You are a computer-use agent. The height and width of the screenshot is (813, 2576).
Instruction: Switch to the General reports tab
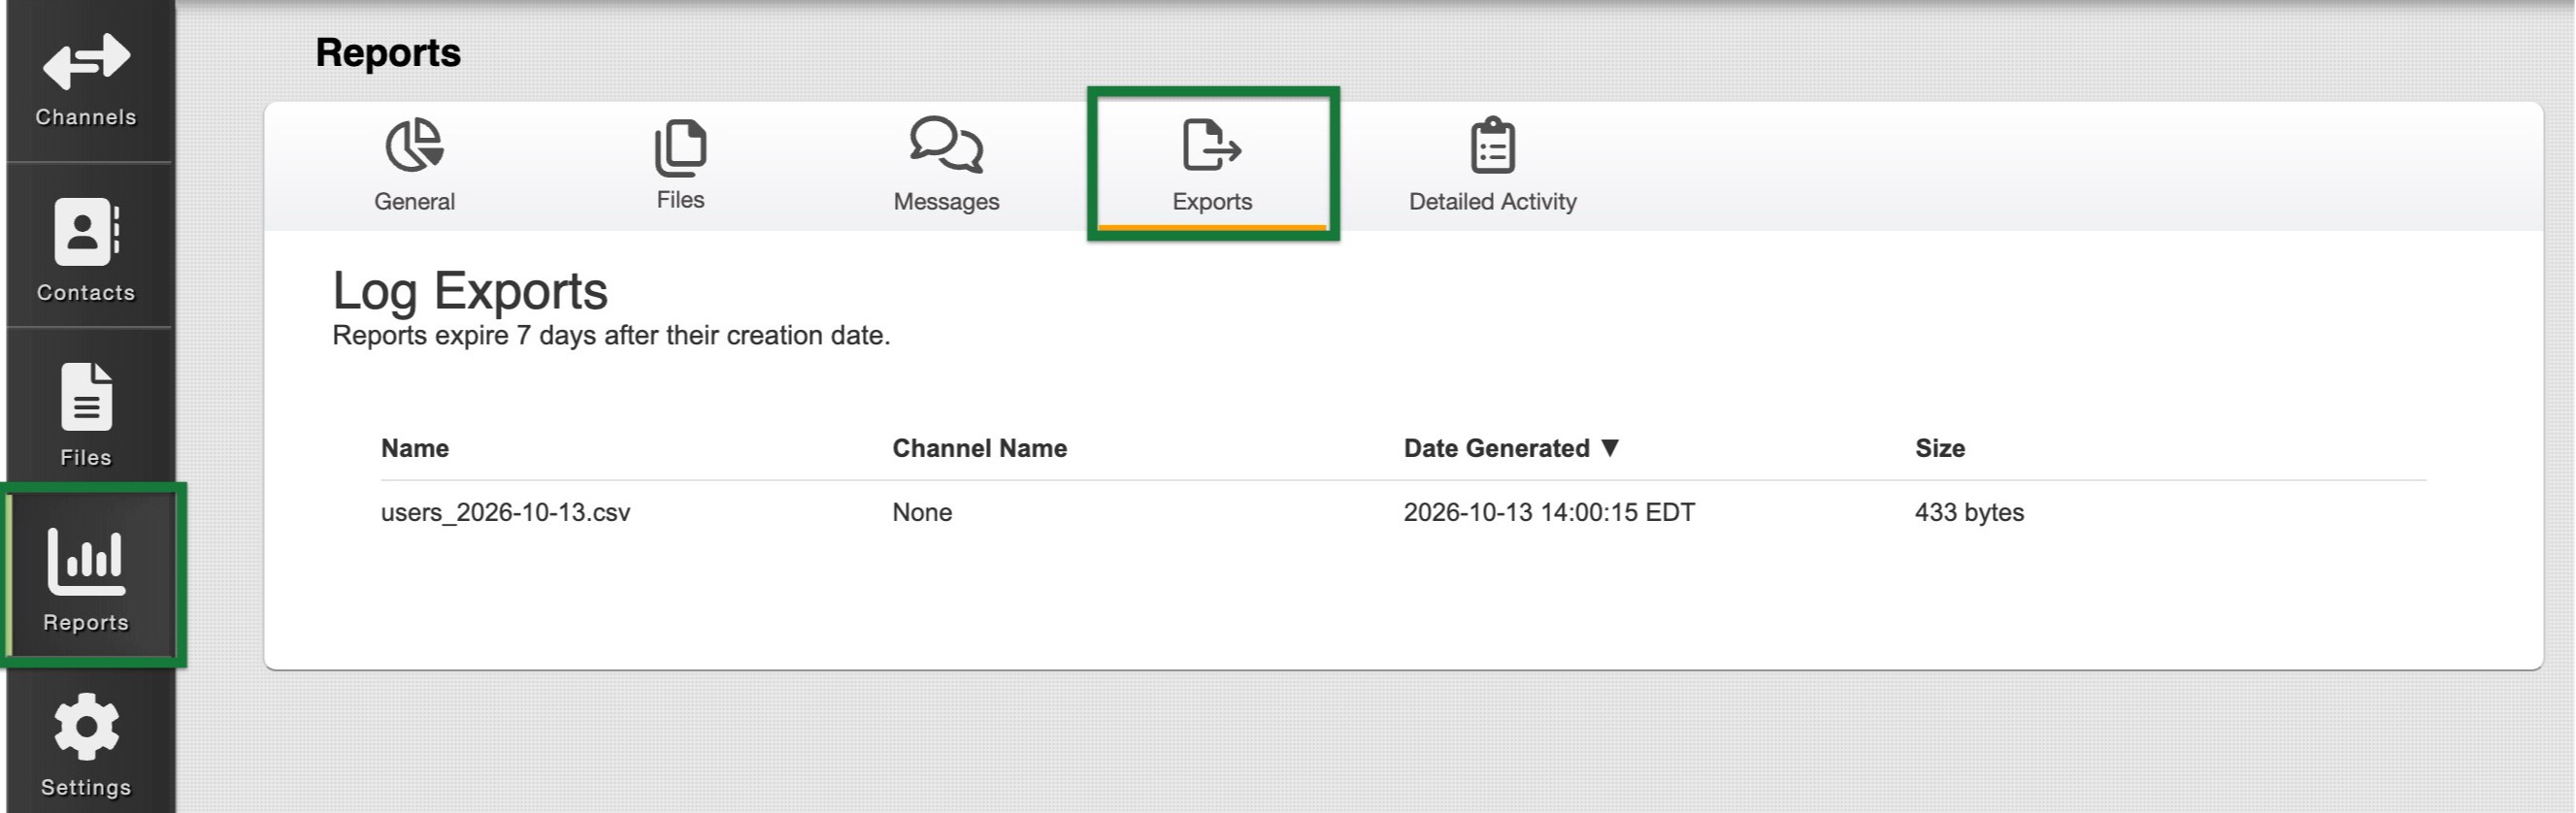pos(414,166)
